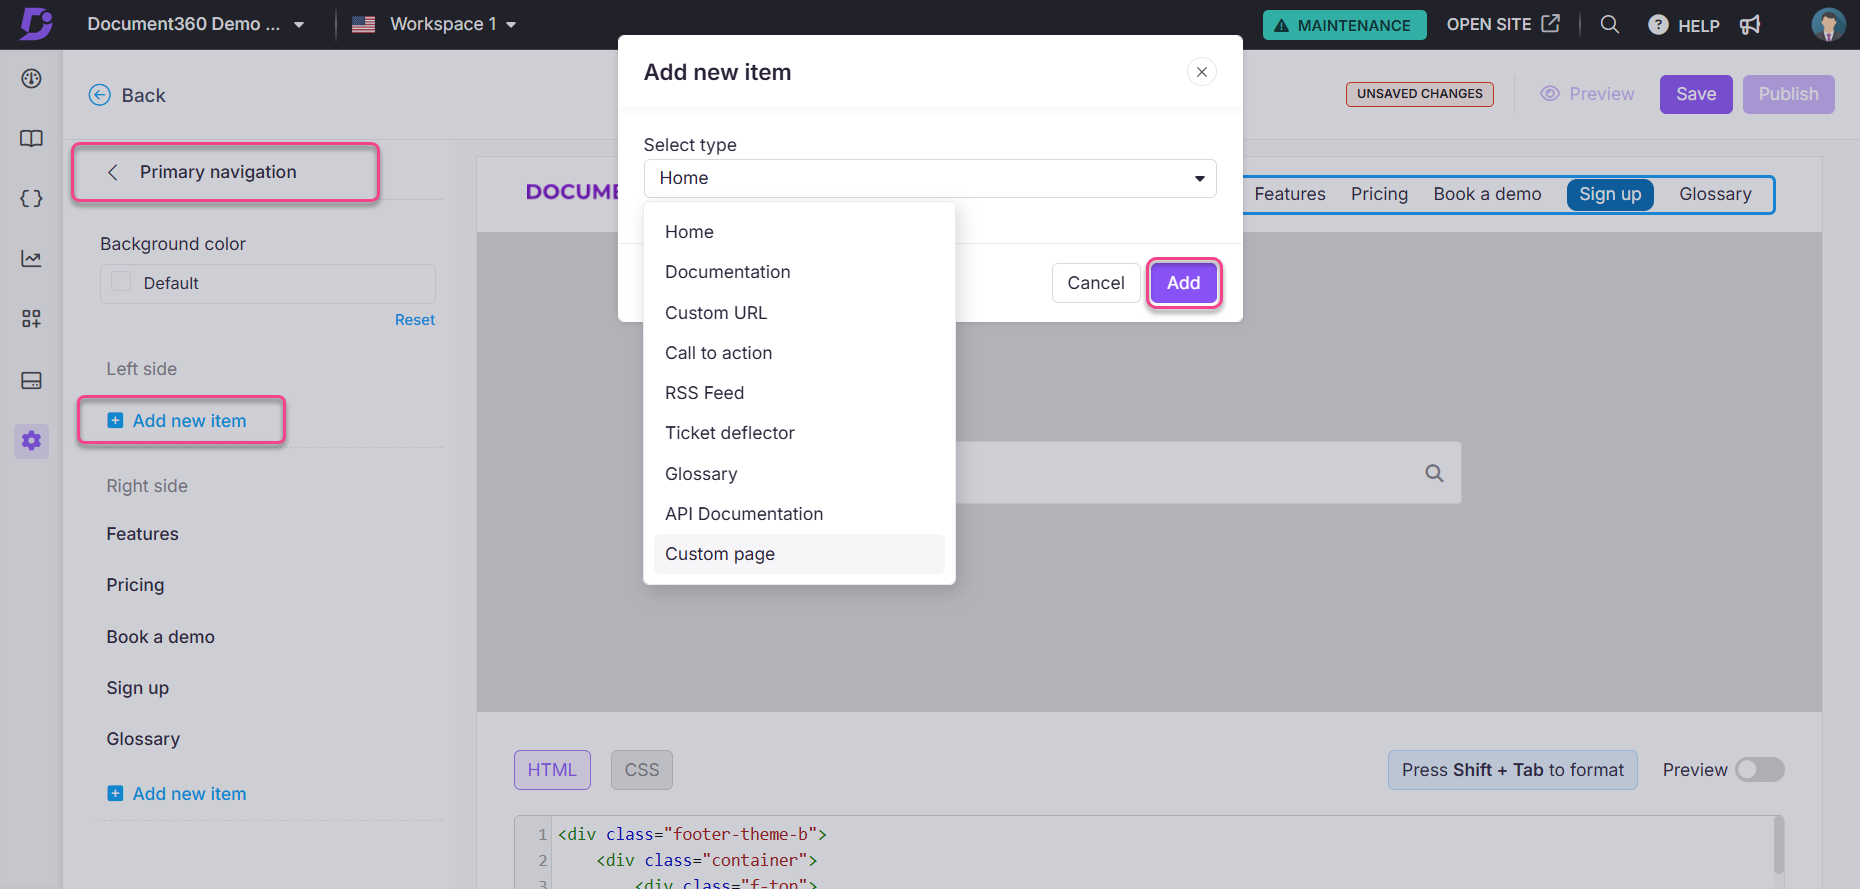
Task: Choose Custom URL from the type list
Action: tap(799, 313)
